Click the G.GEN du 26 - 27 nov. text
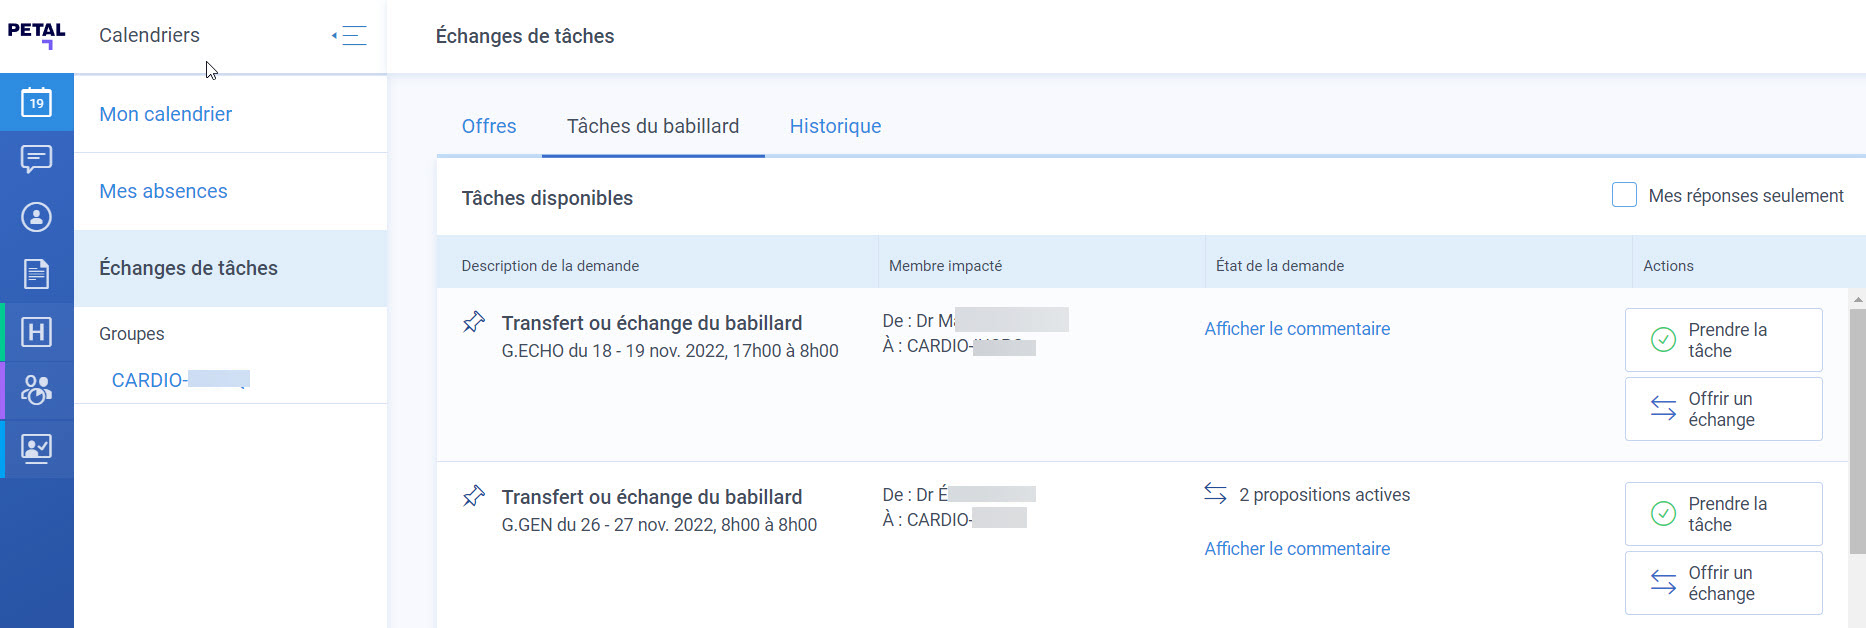 pos(659,525)
